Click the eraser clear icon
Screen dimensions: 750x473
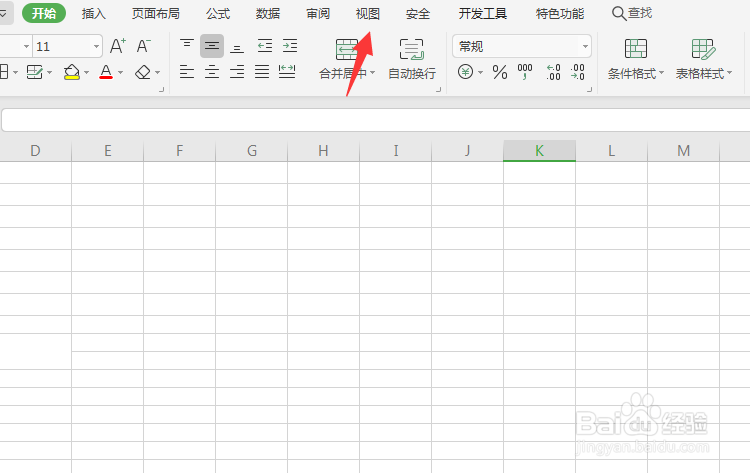(x=143, y=72)
